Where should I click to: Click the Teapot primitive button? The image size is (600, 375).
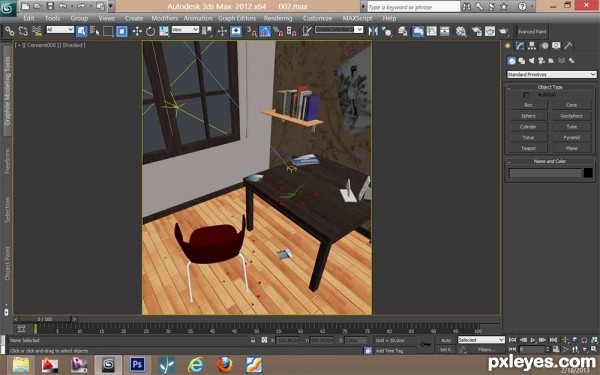[528, 148]
